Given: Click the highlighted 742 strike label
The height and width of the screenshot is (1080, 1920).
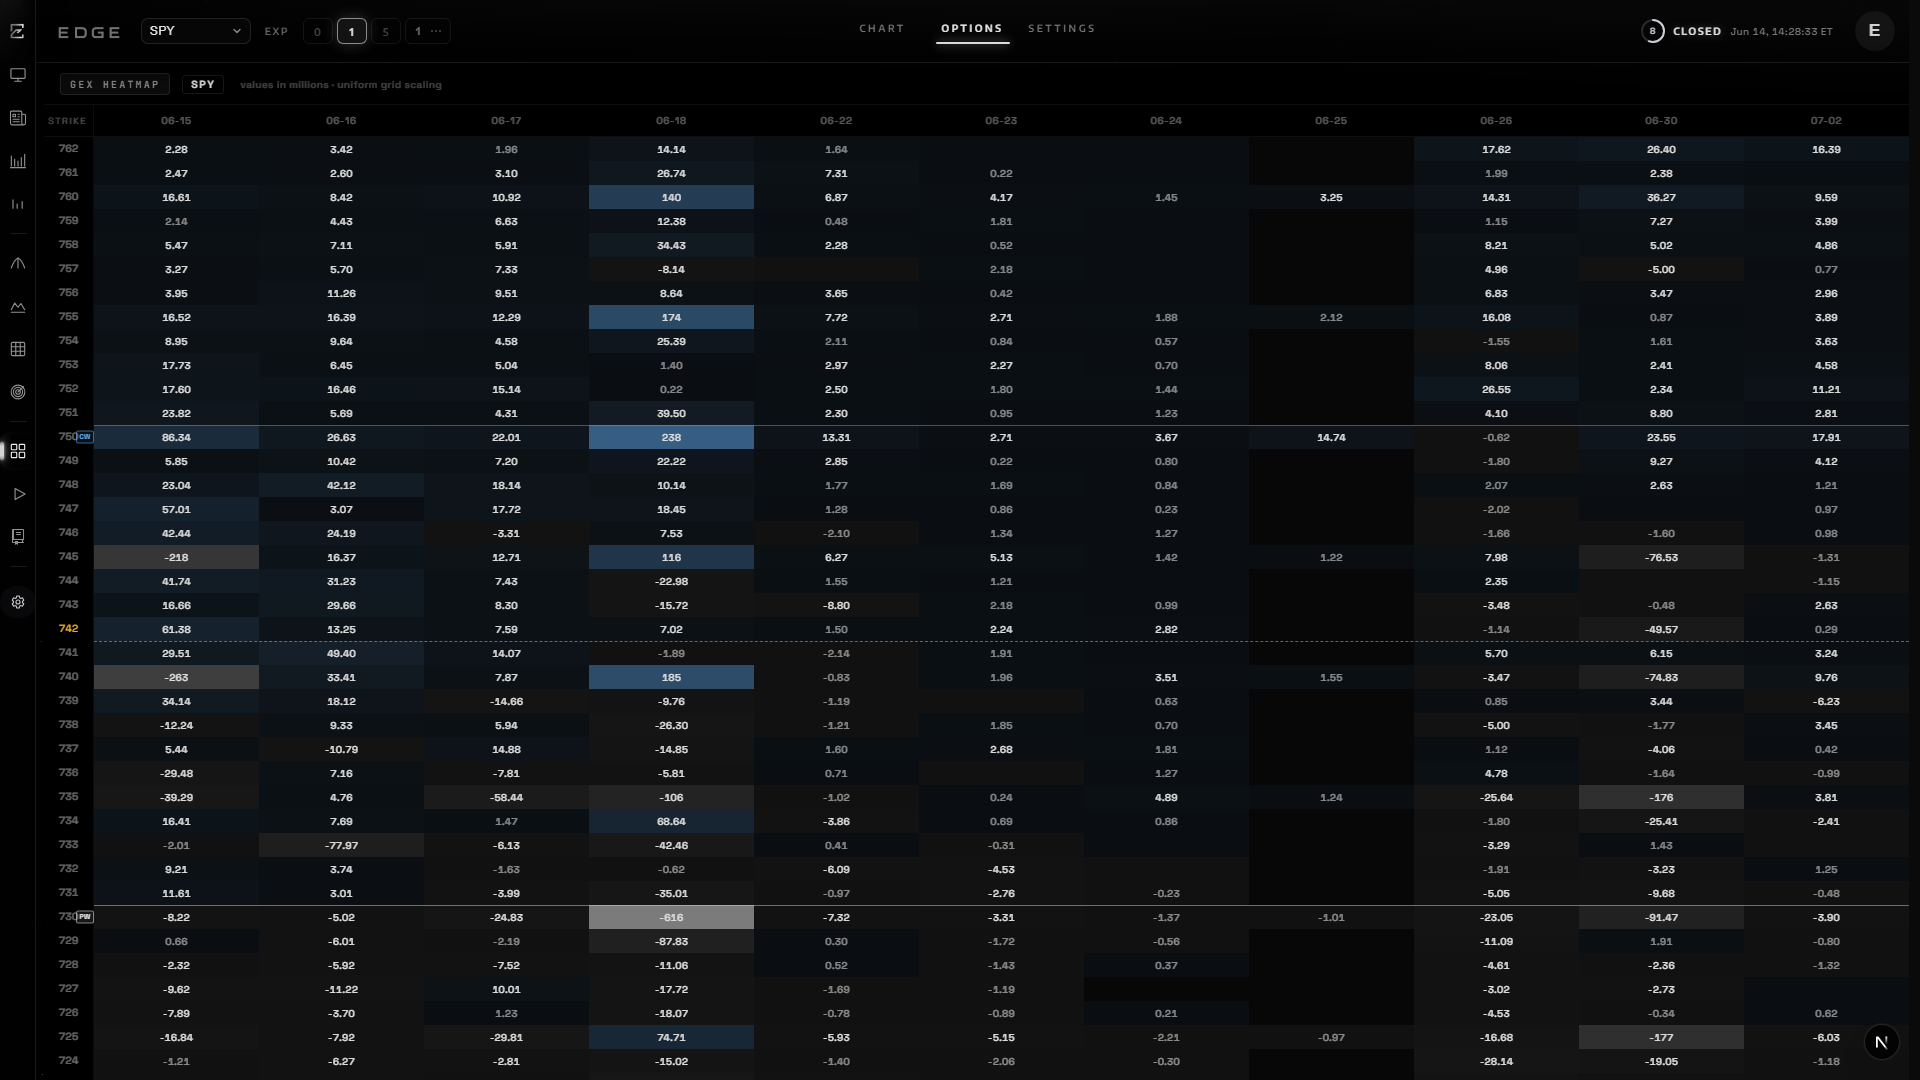Looking at the screenshot, I should 68,629.
